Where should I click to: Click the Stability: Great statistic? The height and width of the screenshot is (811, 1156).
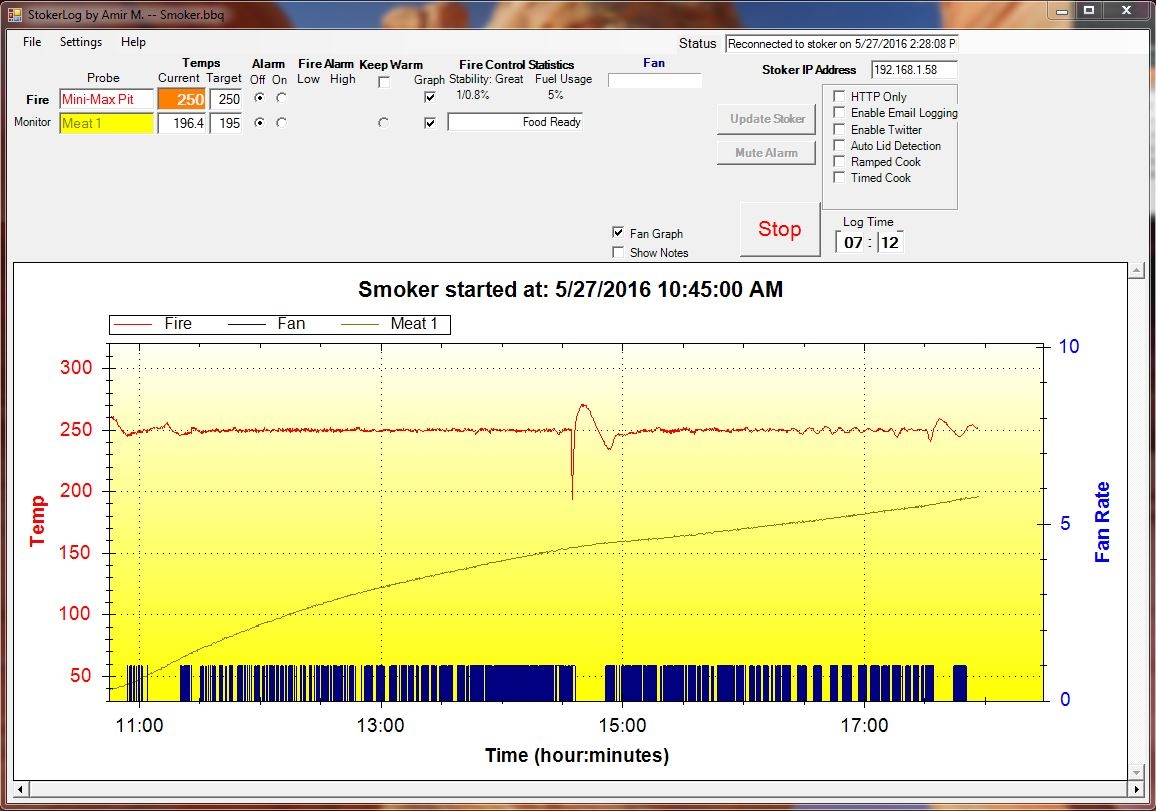tap(486, 79)
